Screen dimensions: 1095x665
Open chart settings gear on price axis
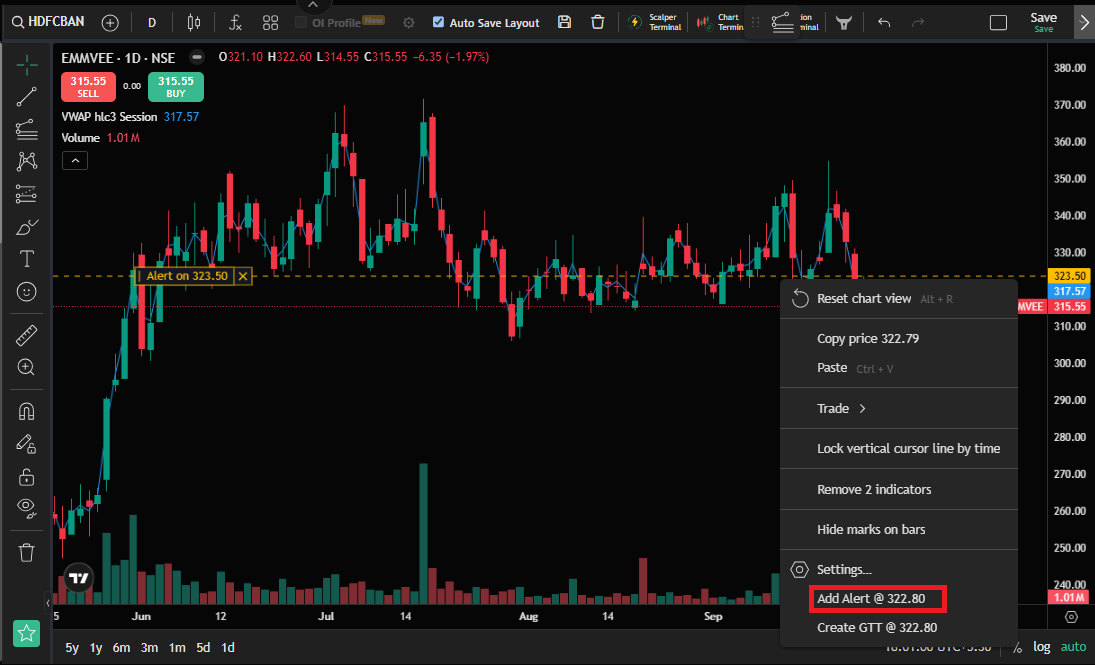[1071, 617]
